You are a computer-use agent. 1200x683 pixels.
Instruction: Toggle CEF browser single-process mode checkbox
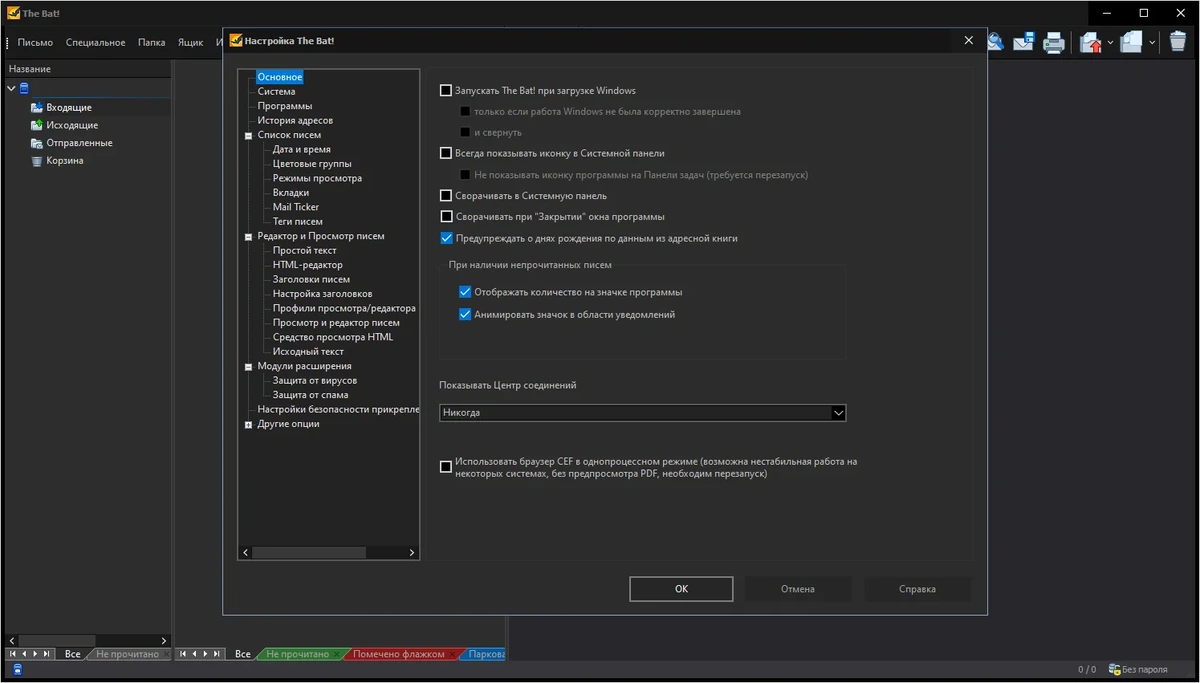tap(446, 468)
